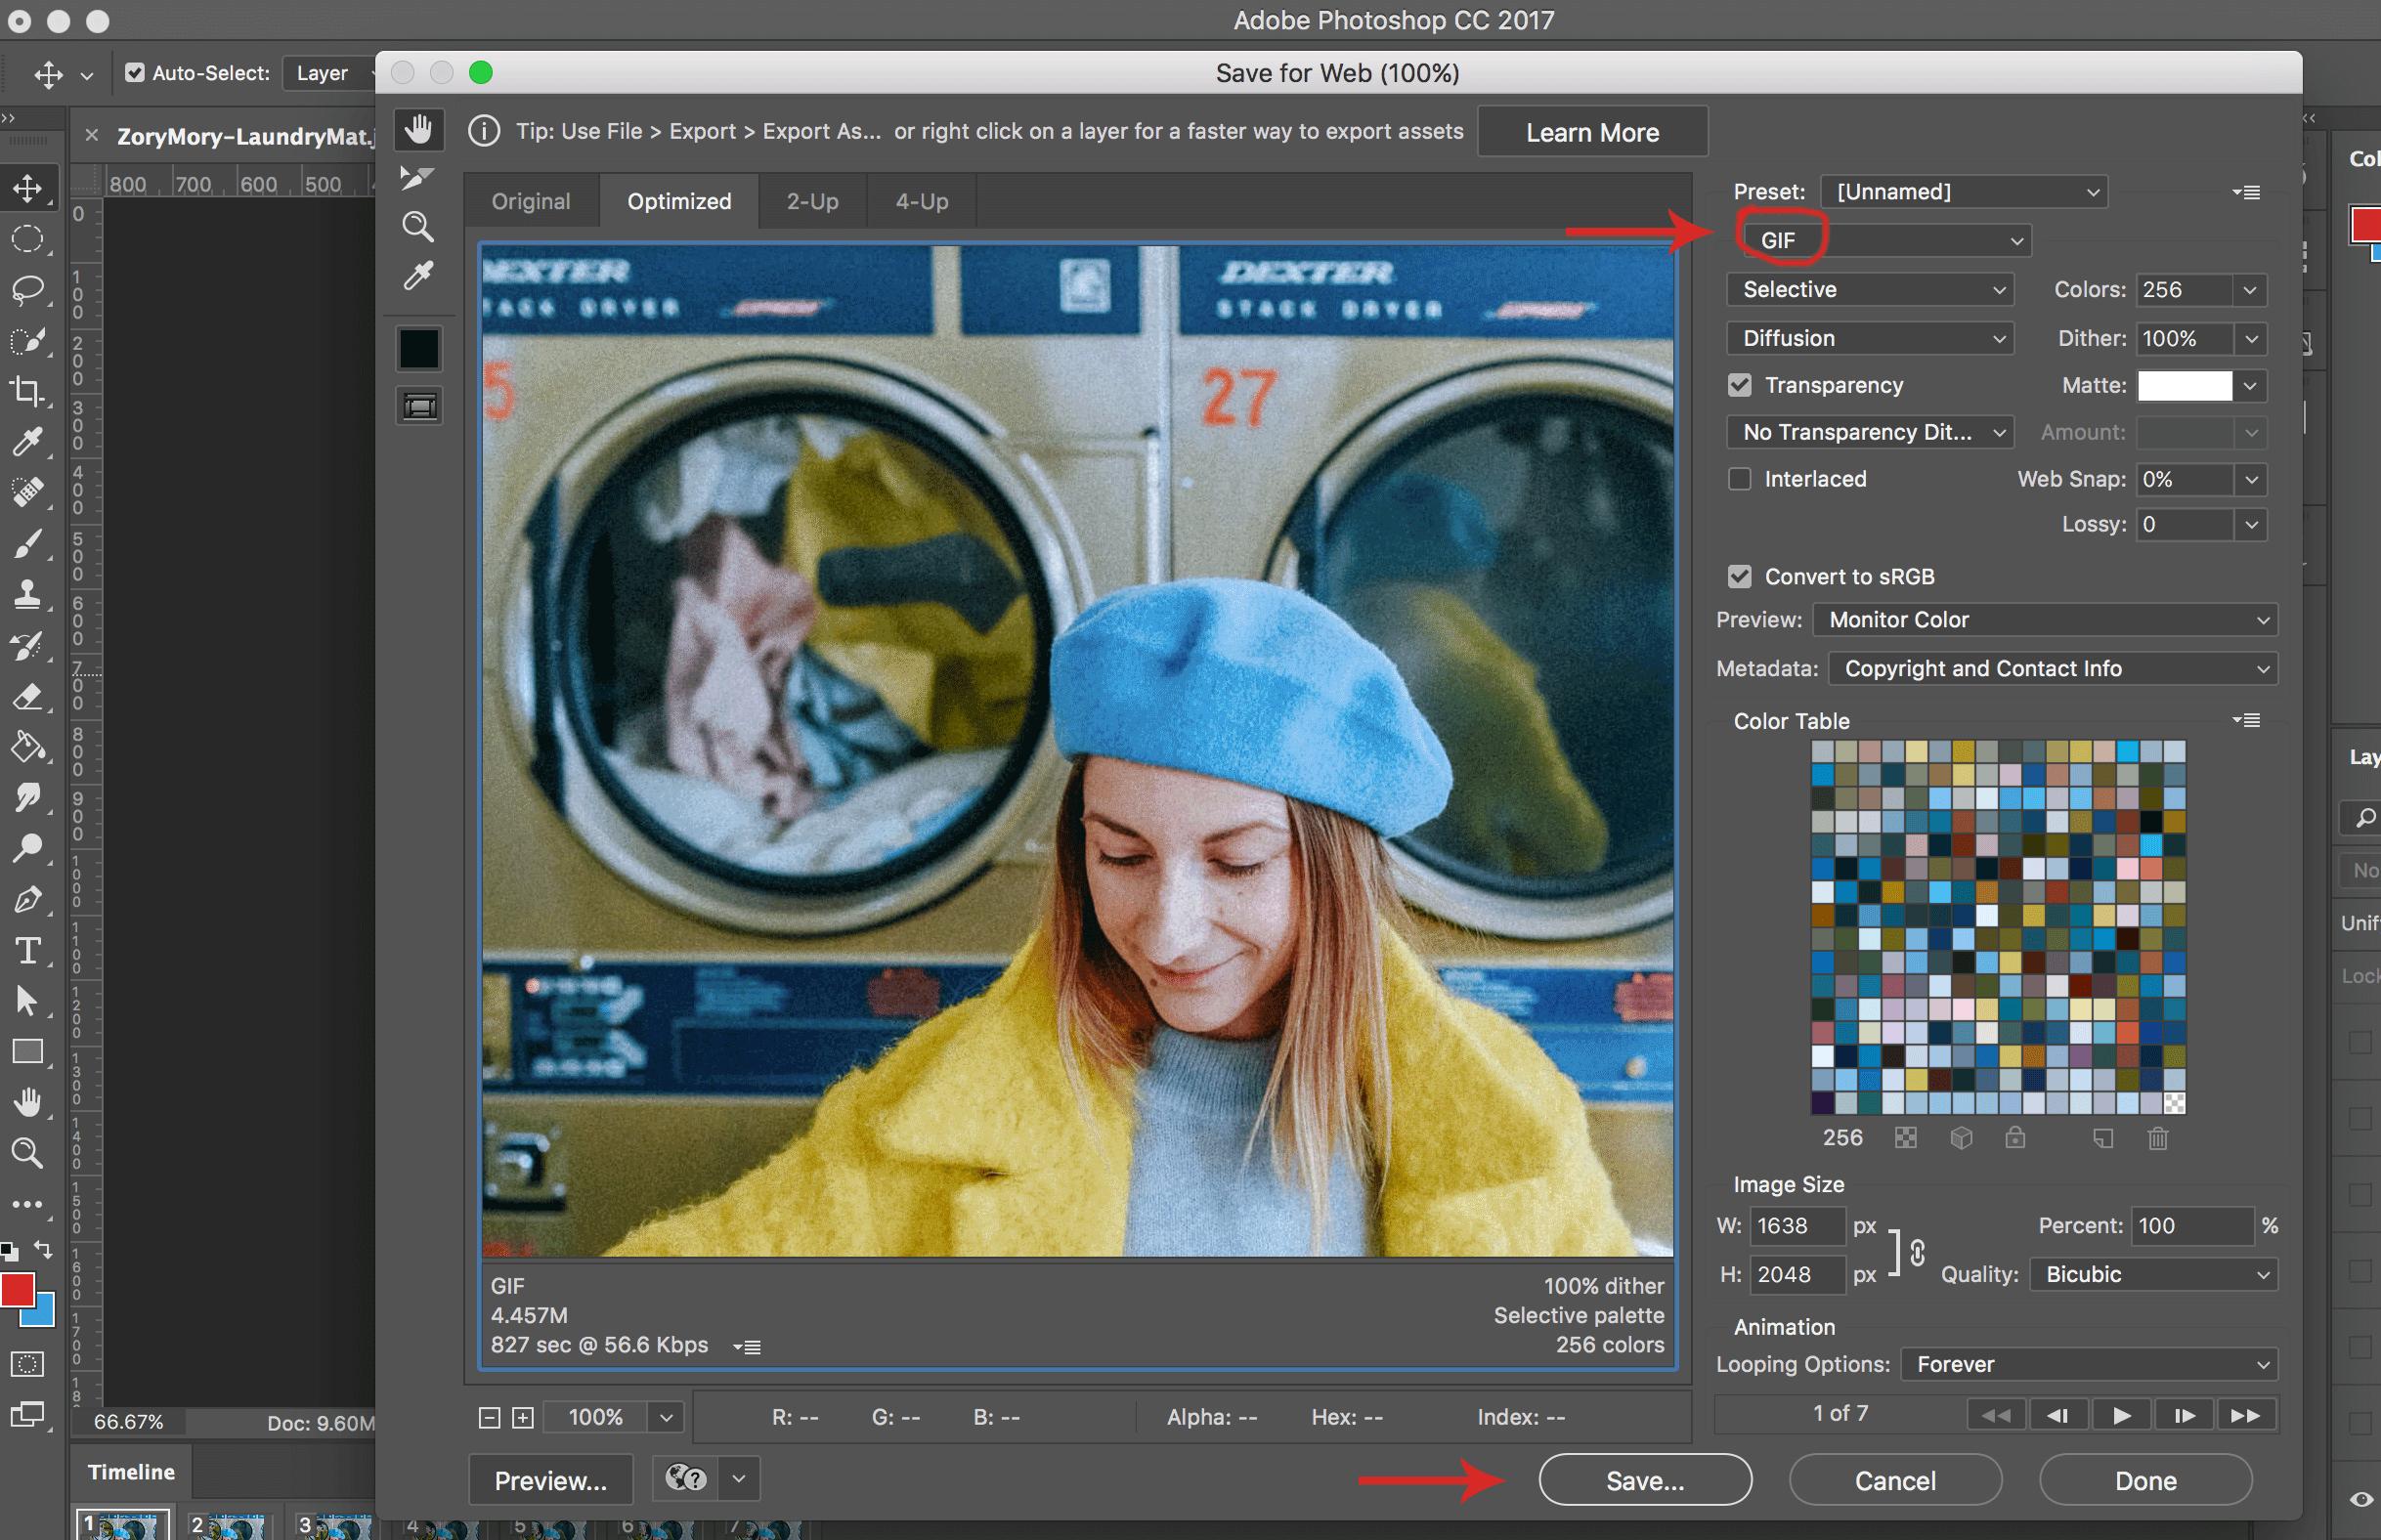2381x1540 pixels.
Task: Select the Zoom tool in Save for Web
Action: (x=418, y=227)
